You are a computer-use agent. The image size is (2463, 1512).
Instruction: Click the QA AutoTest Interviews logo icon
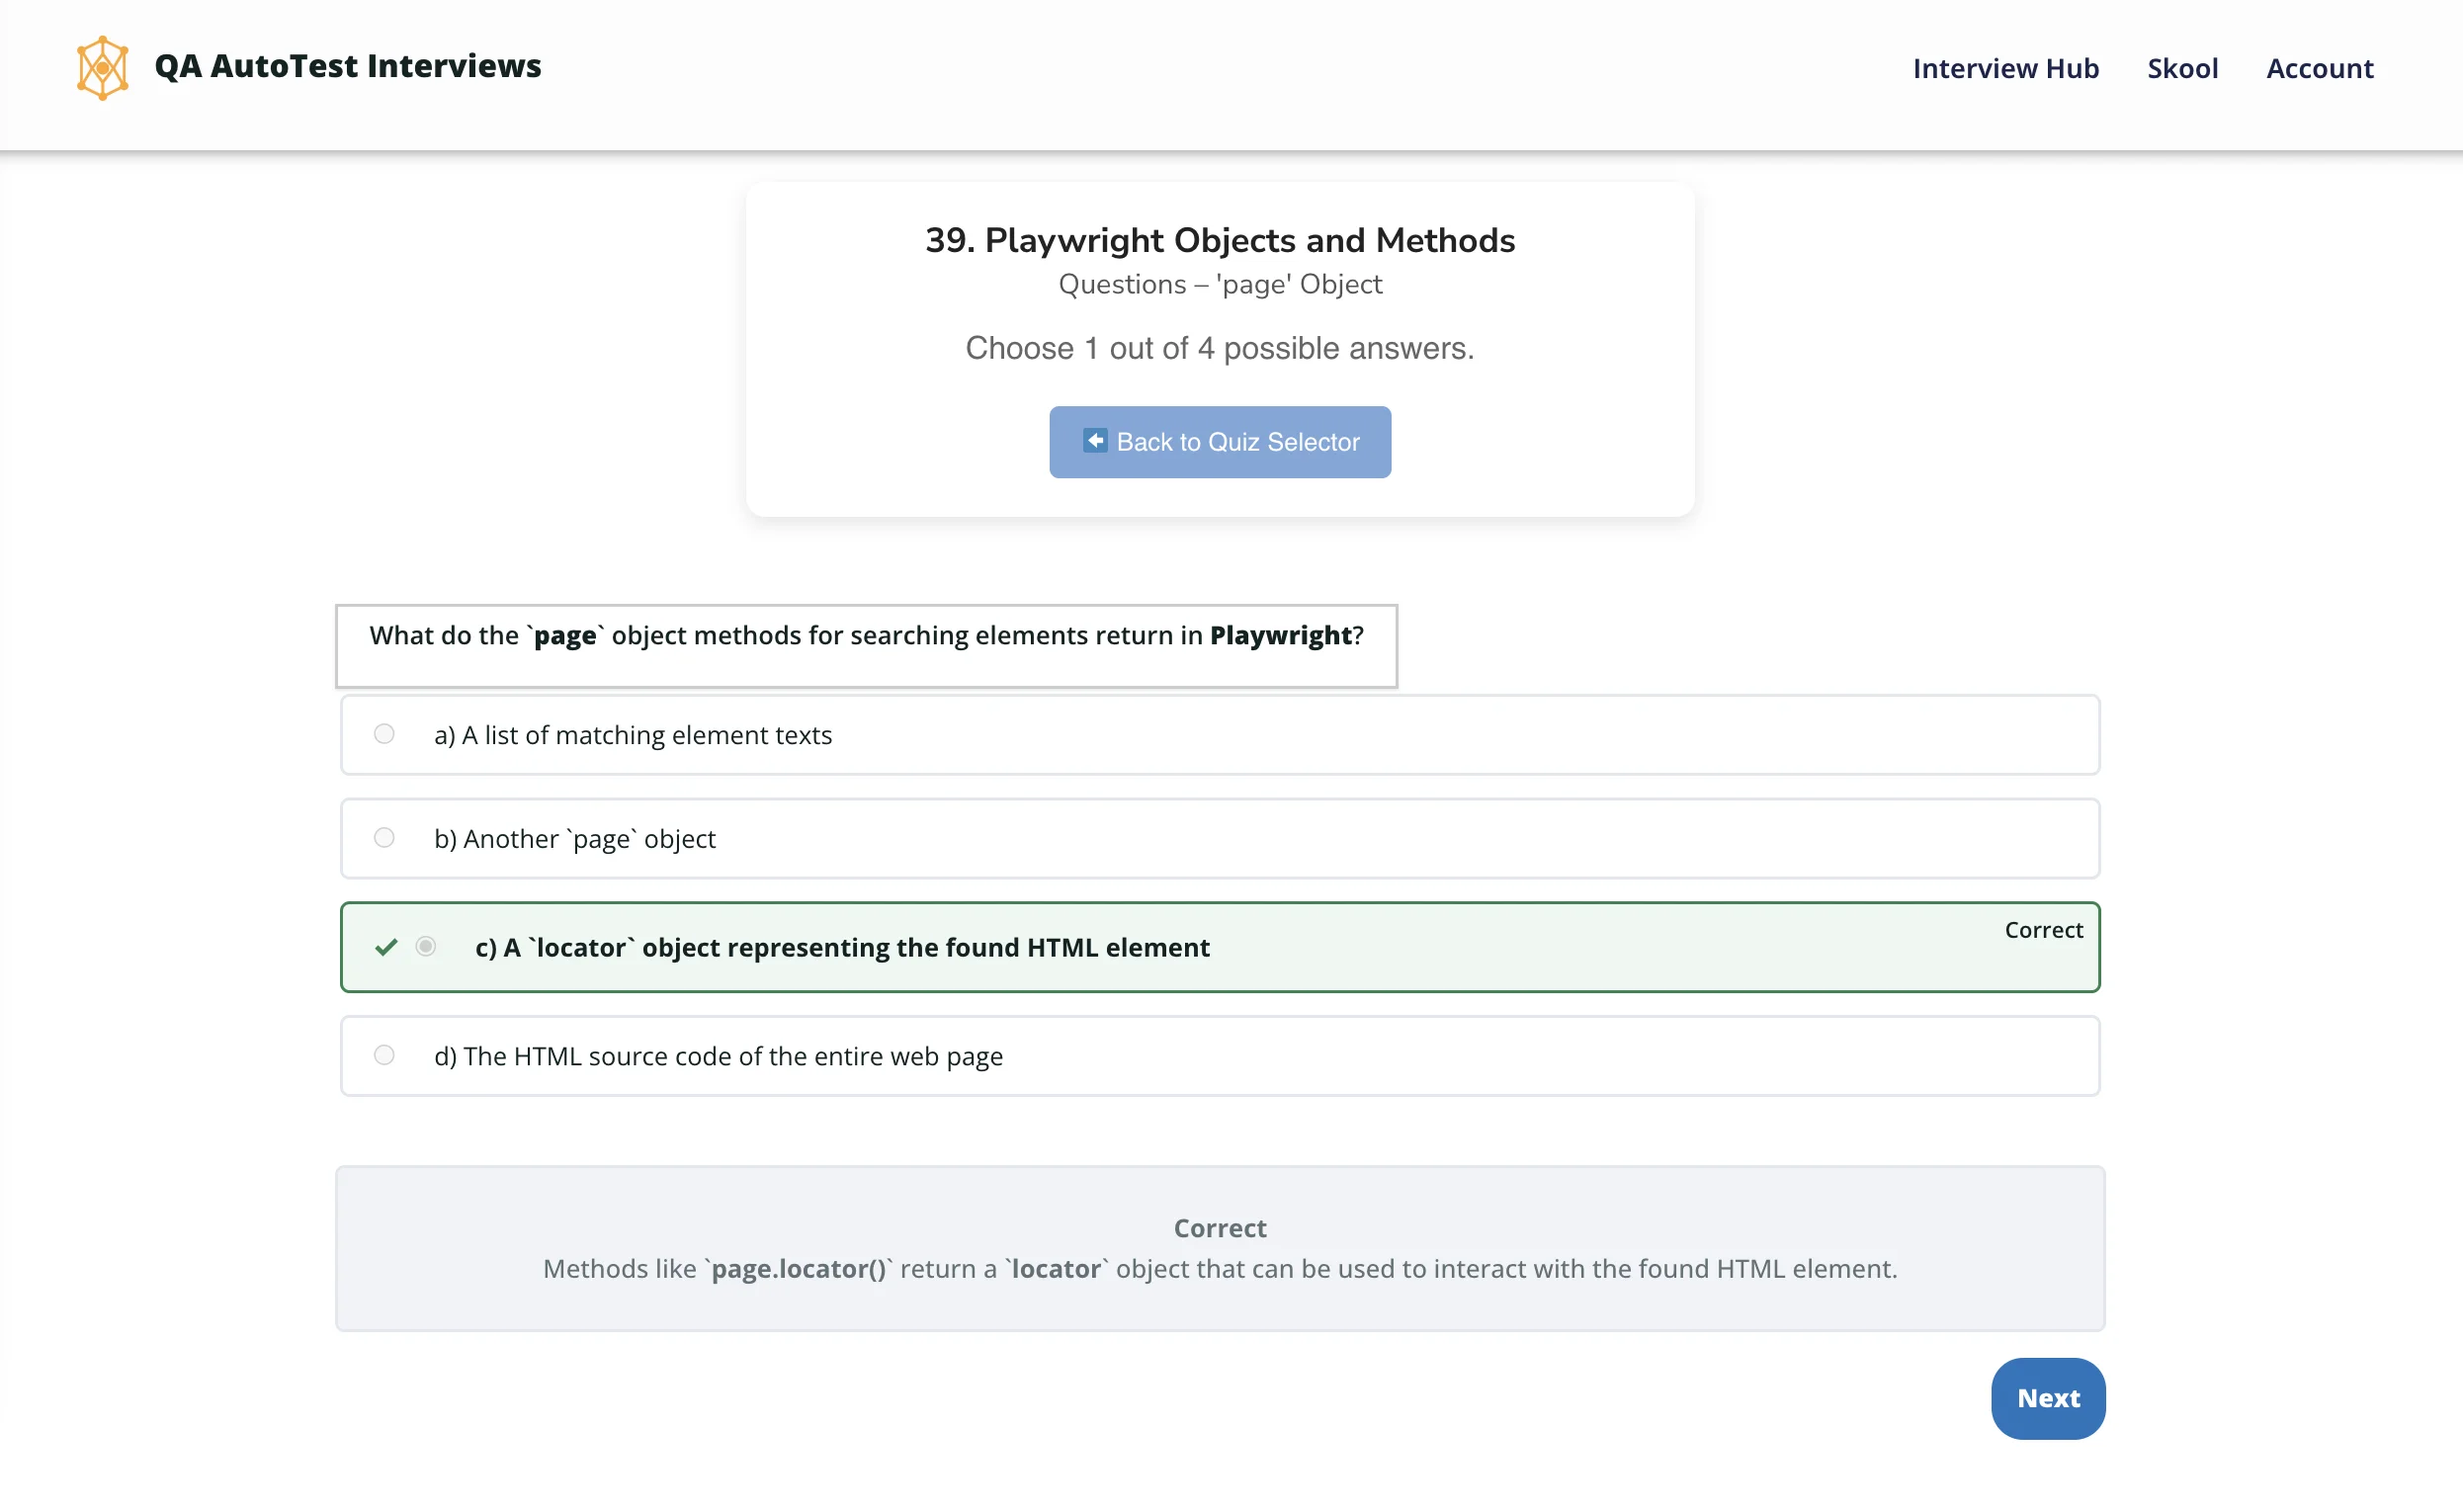point(102,68)
